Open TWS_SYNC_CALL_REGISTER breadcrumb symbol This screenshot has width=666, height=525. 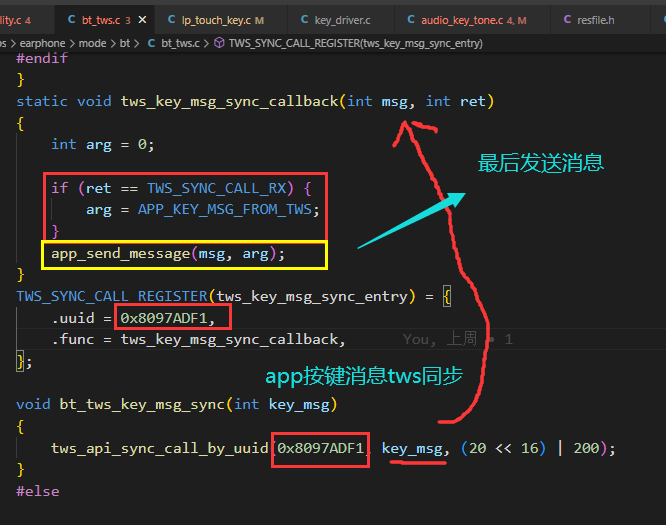click(356, 43)
